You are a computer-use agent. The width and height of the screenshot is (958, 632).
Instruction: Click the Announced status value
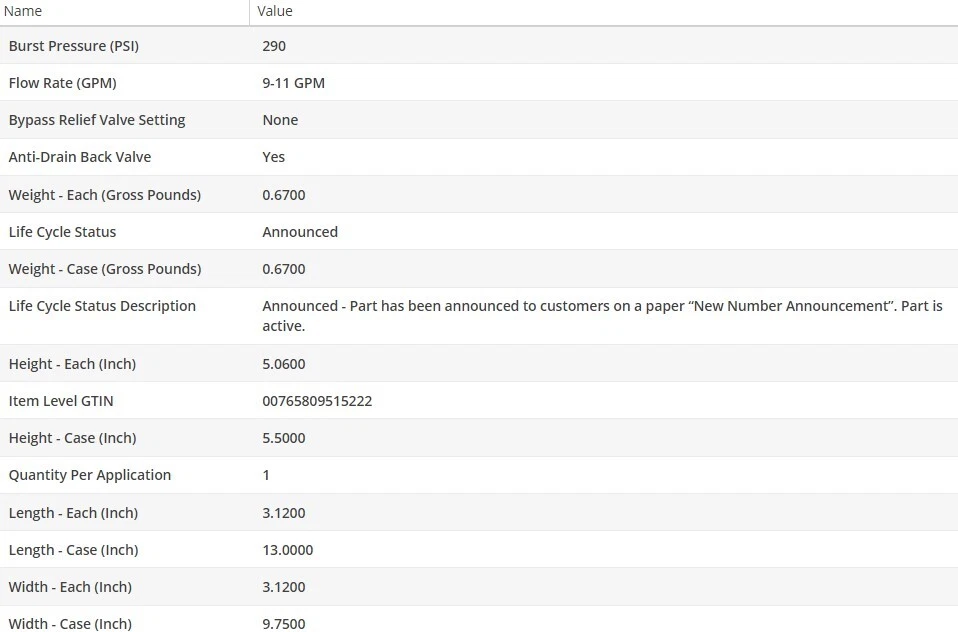pyautogui.click(x=300, y=232)
